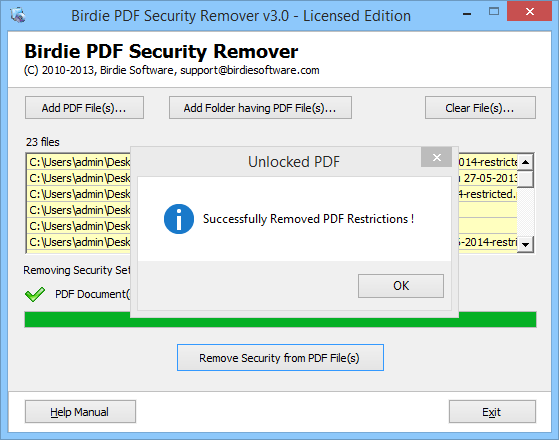Choose Add Folder having PDF File(s)
Screen dimensions: 559x440
pos(260,108)
